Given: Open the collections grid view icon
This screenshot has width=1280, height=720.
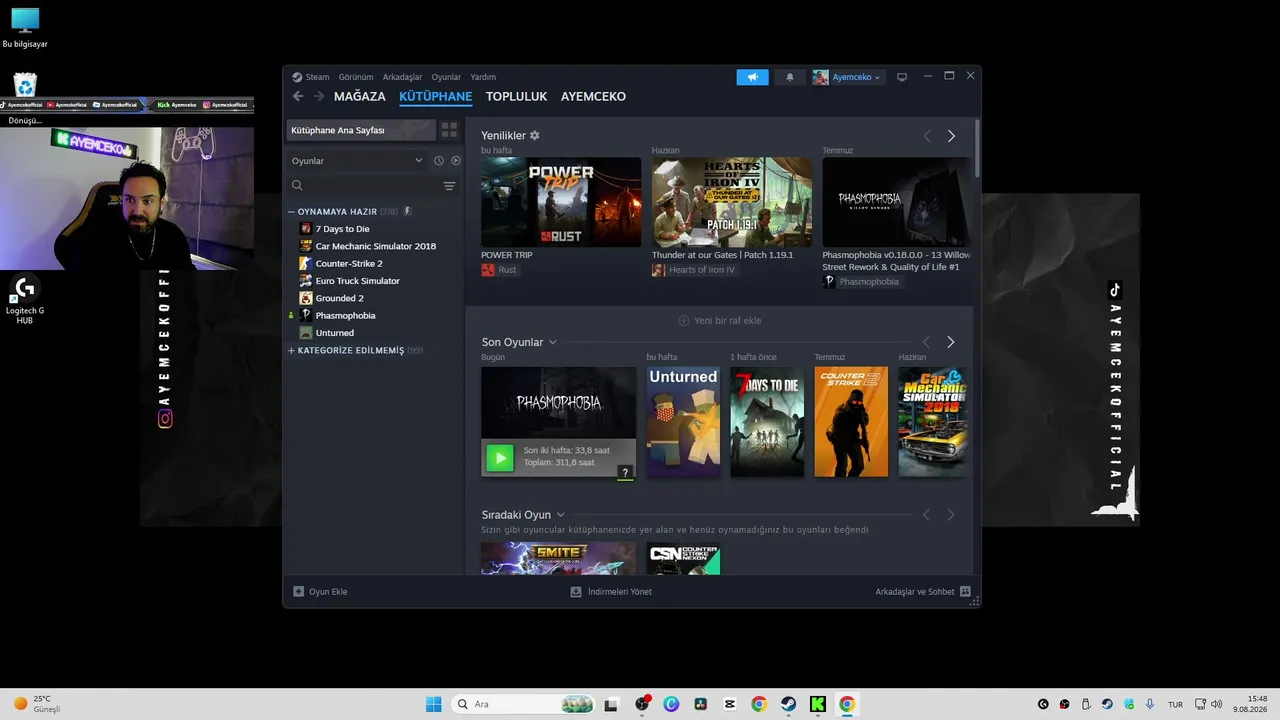Looking at the screenshot, I should (449, 130).
